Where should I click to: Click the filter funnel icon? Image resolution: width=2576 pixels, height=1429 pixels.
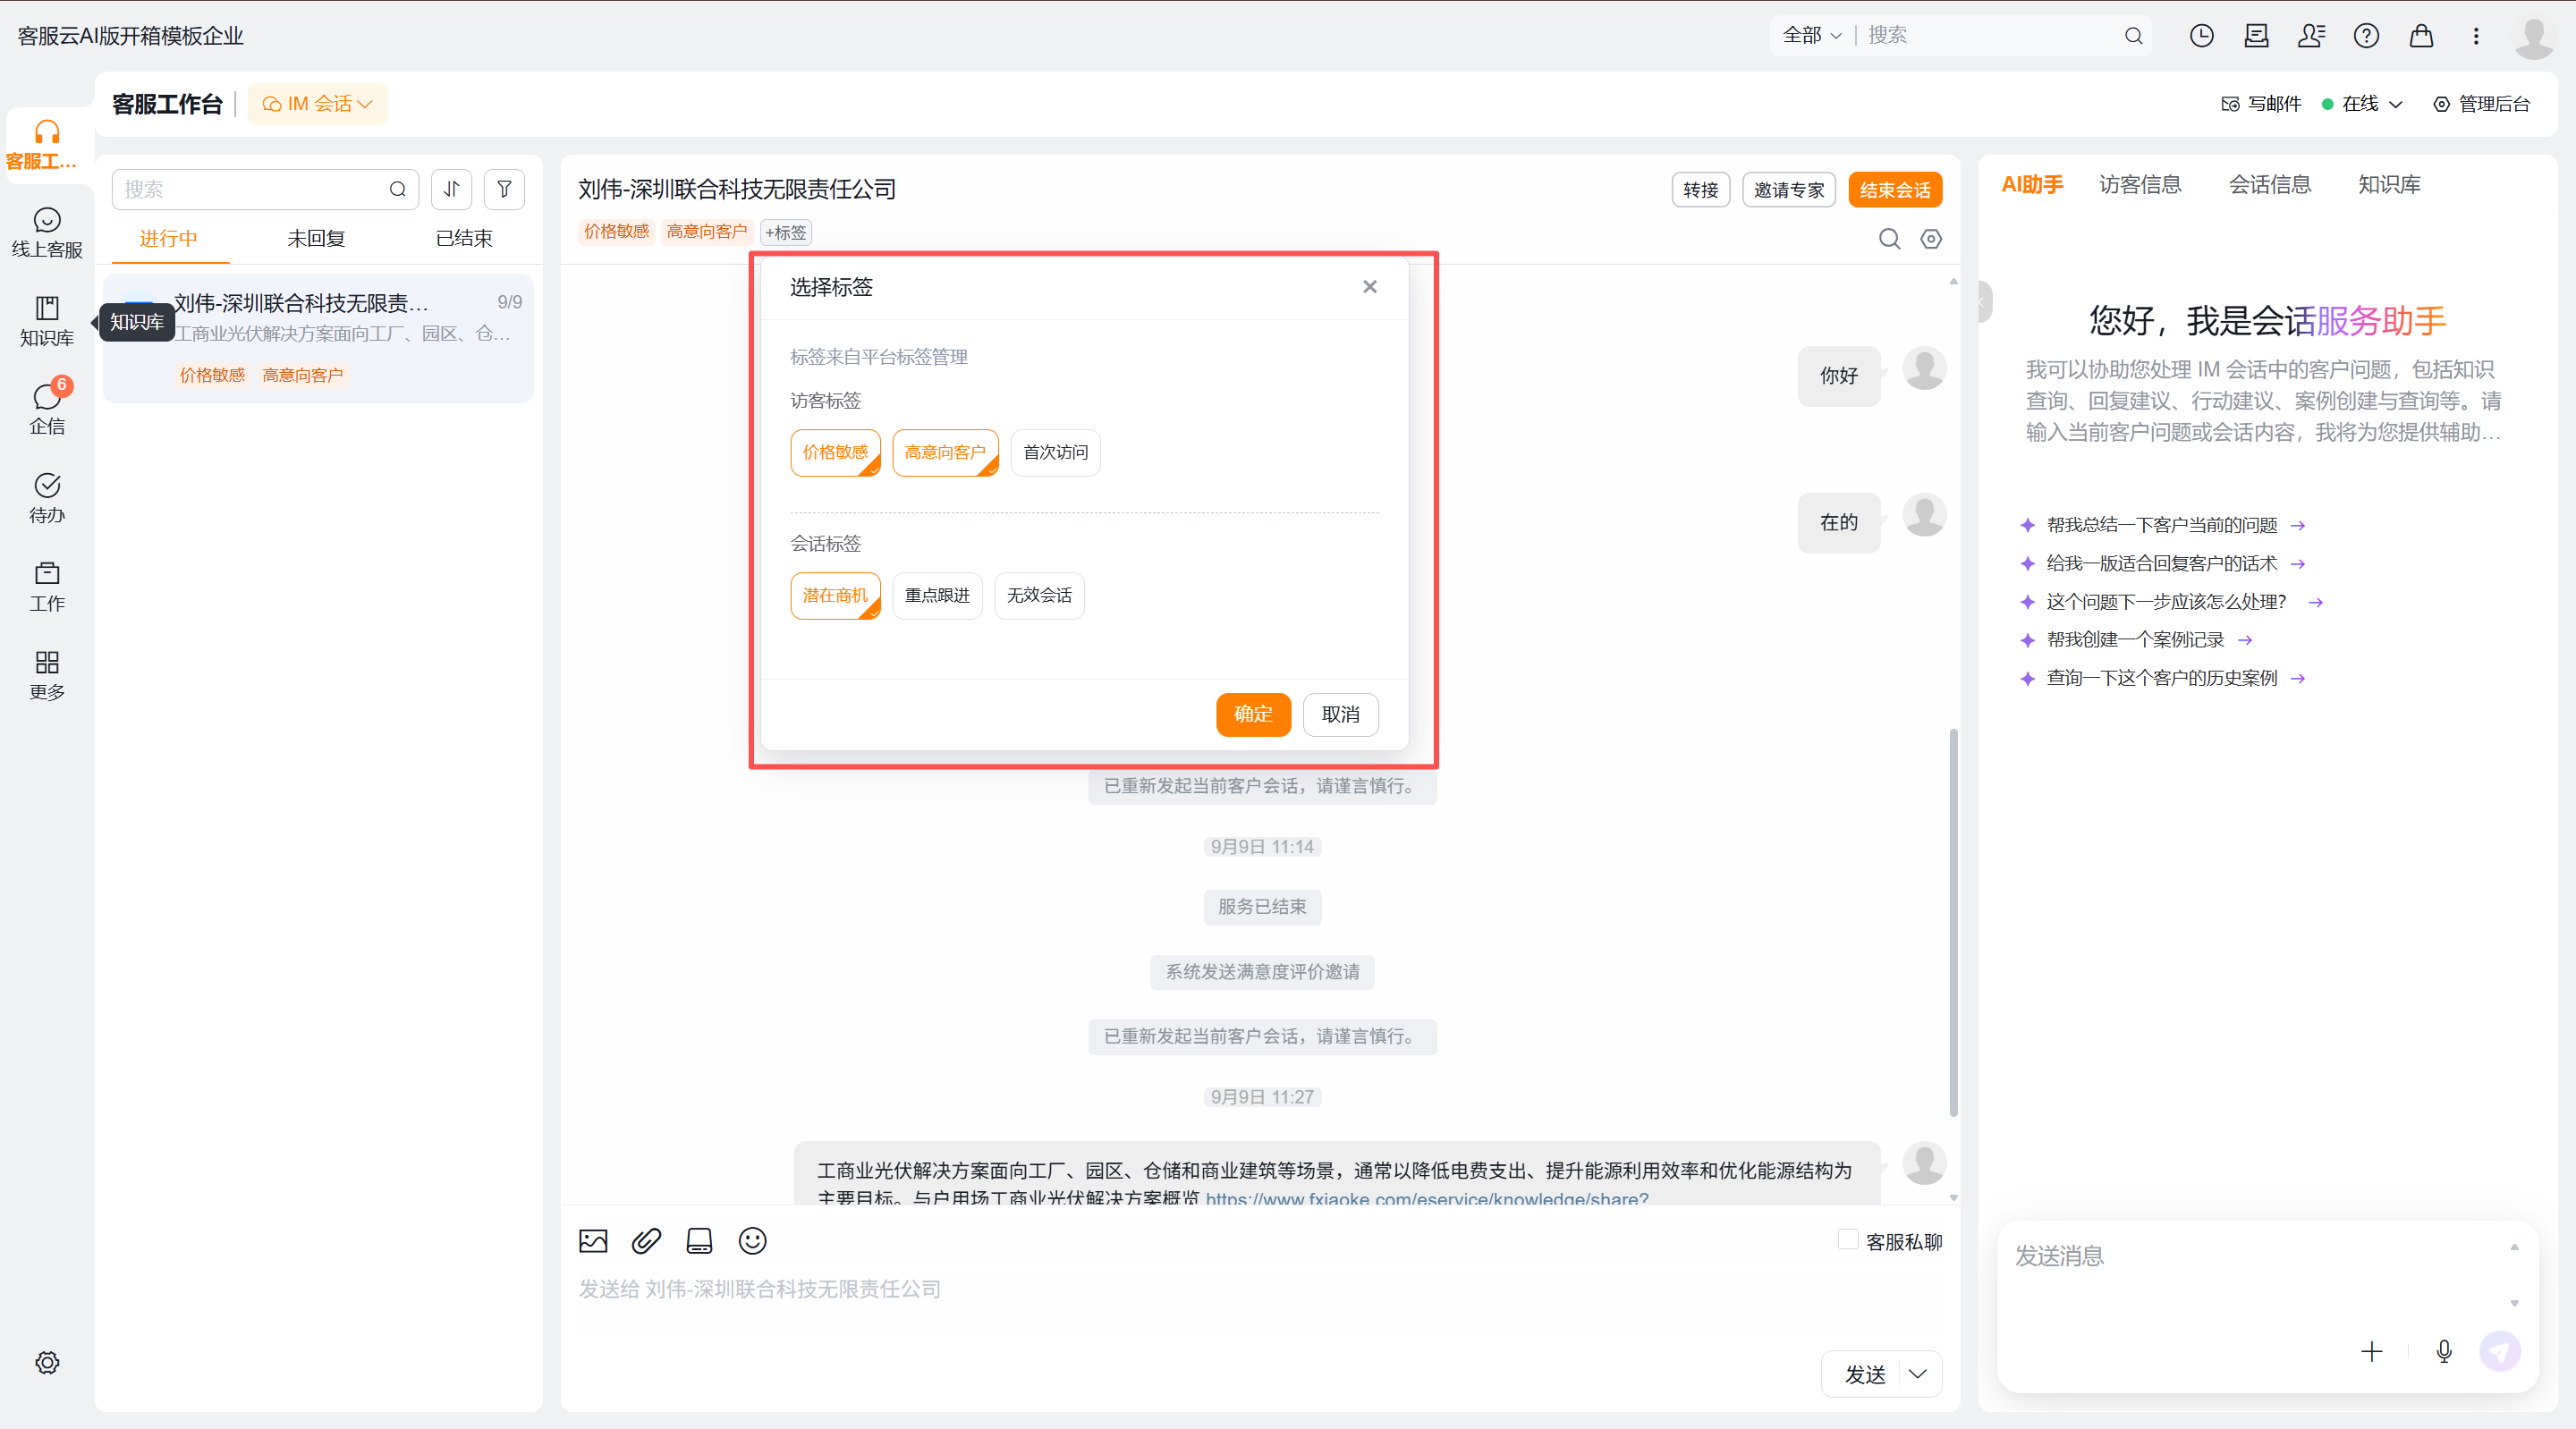pos(504,189)
